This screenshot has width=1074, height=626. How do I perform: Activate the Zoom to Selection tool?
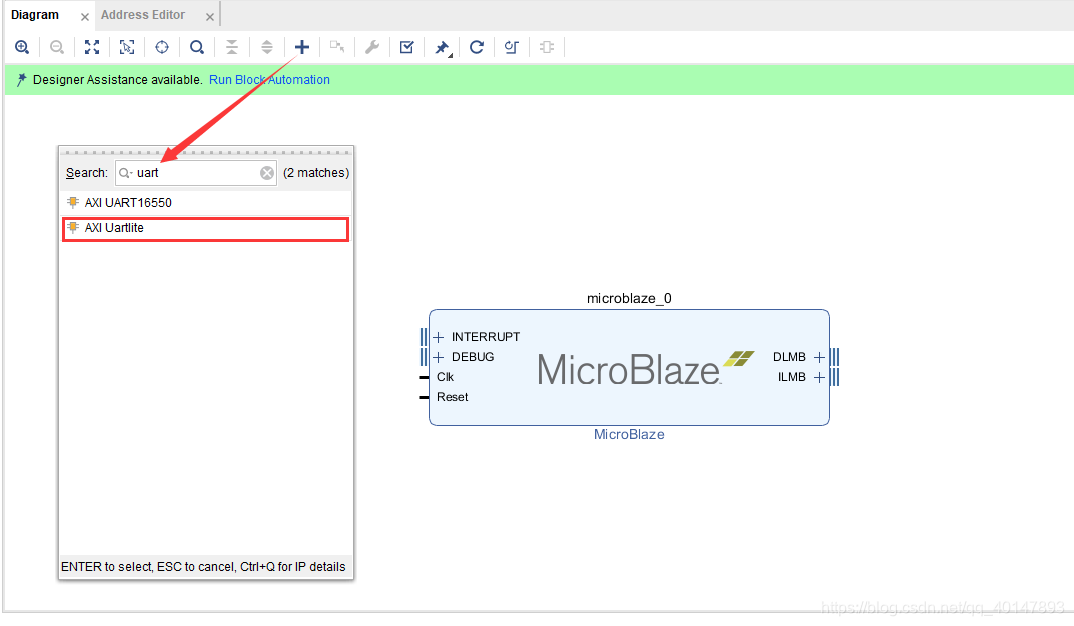tap(127, 47)
